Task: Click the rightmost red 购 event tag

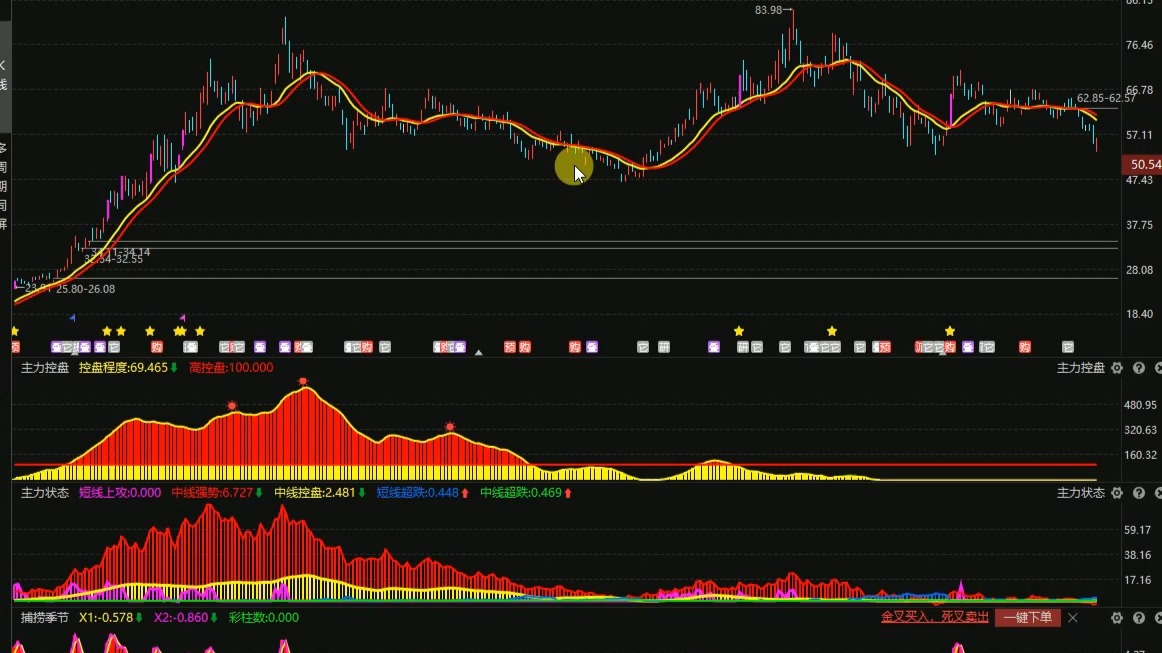Action: point(1025,347)
